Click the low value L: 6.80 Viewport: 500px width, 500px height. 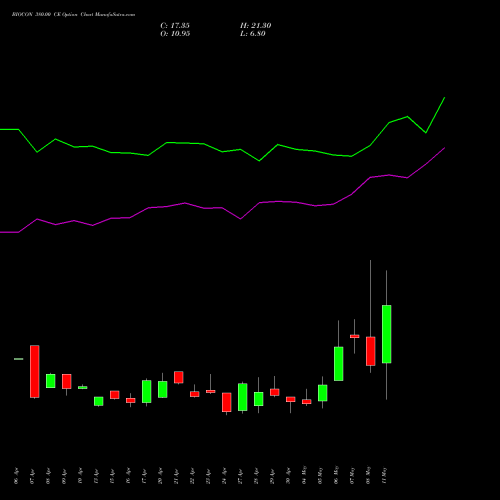253,34
